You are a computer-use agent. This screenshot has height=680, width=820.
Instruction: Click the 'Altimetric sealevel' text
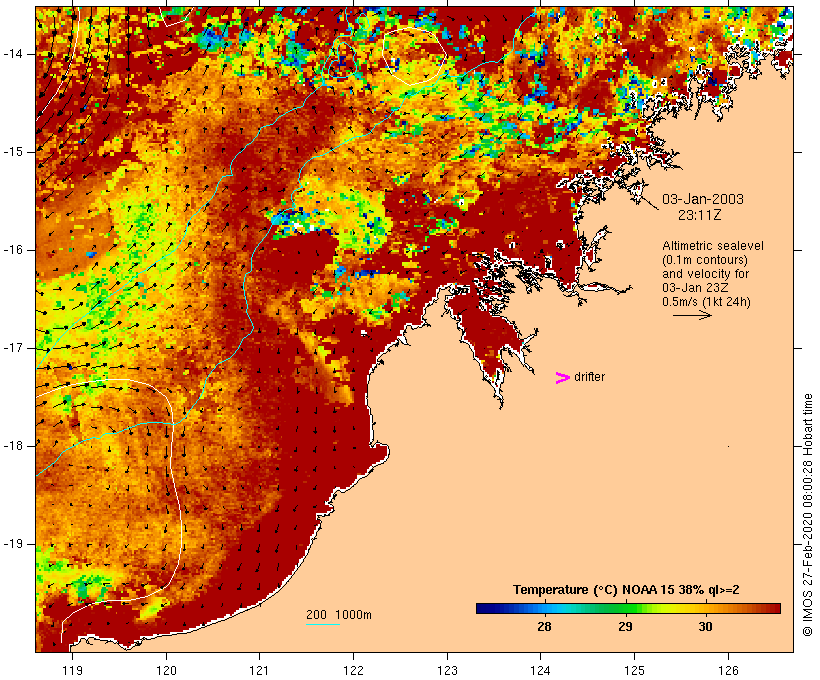pos(713,246)
